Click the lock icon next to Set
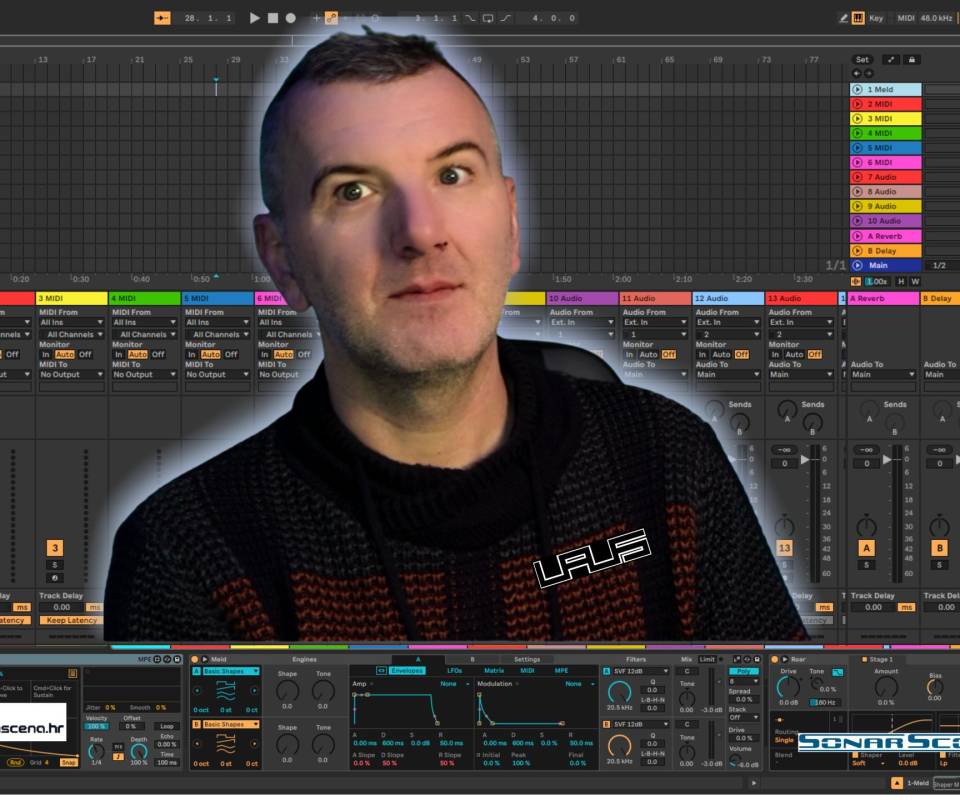 click(912, 59)
